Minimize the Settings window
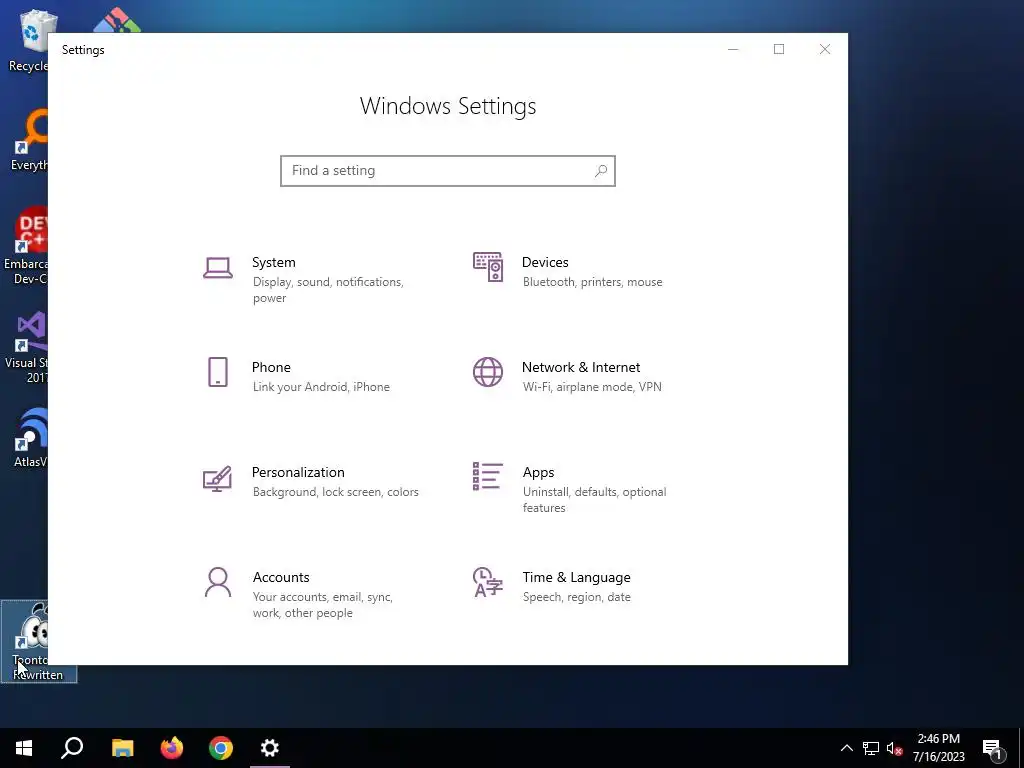The height and width of the screenshot is (768, 1024). coord(733,50)
